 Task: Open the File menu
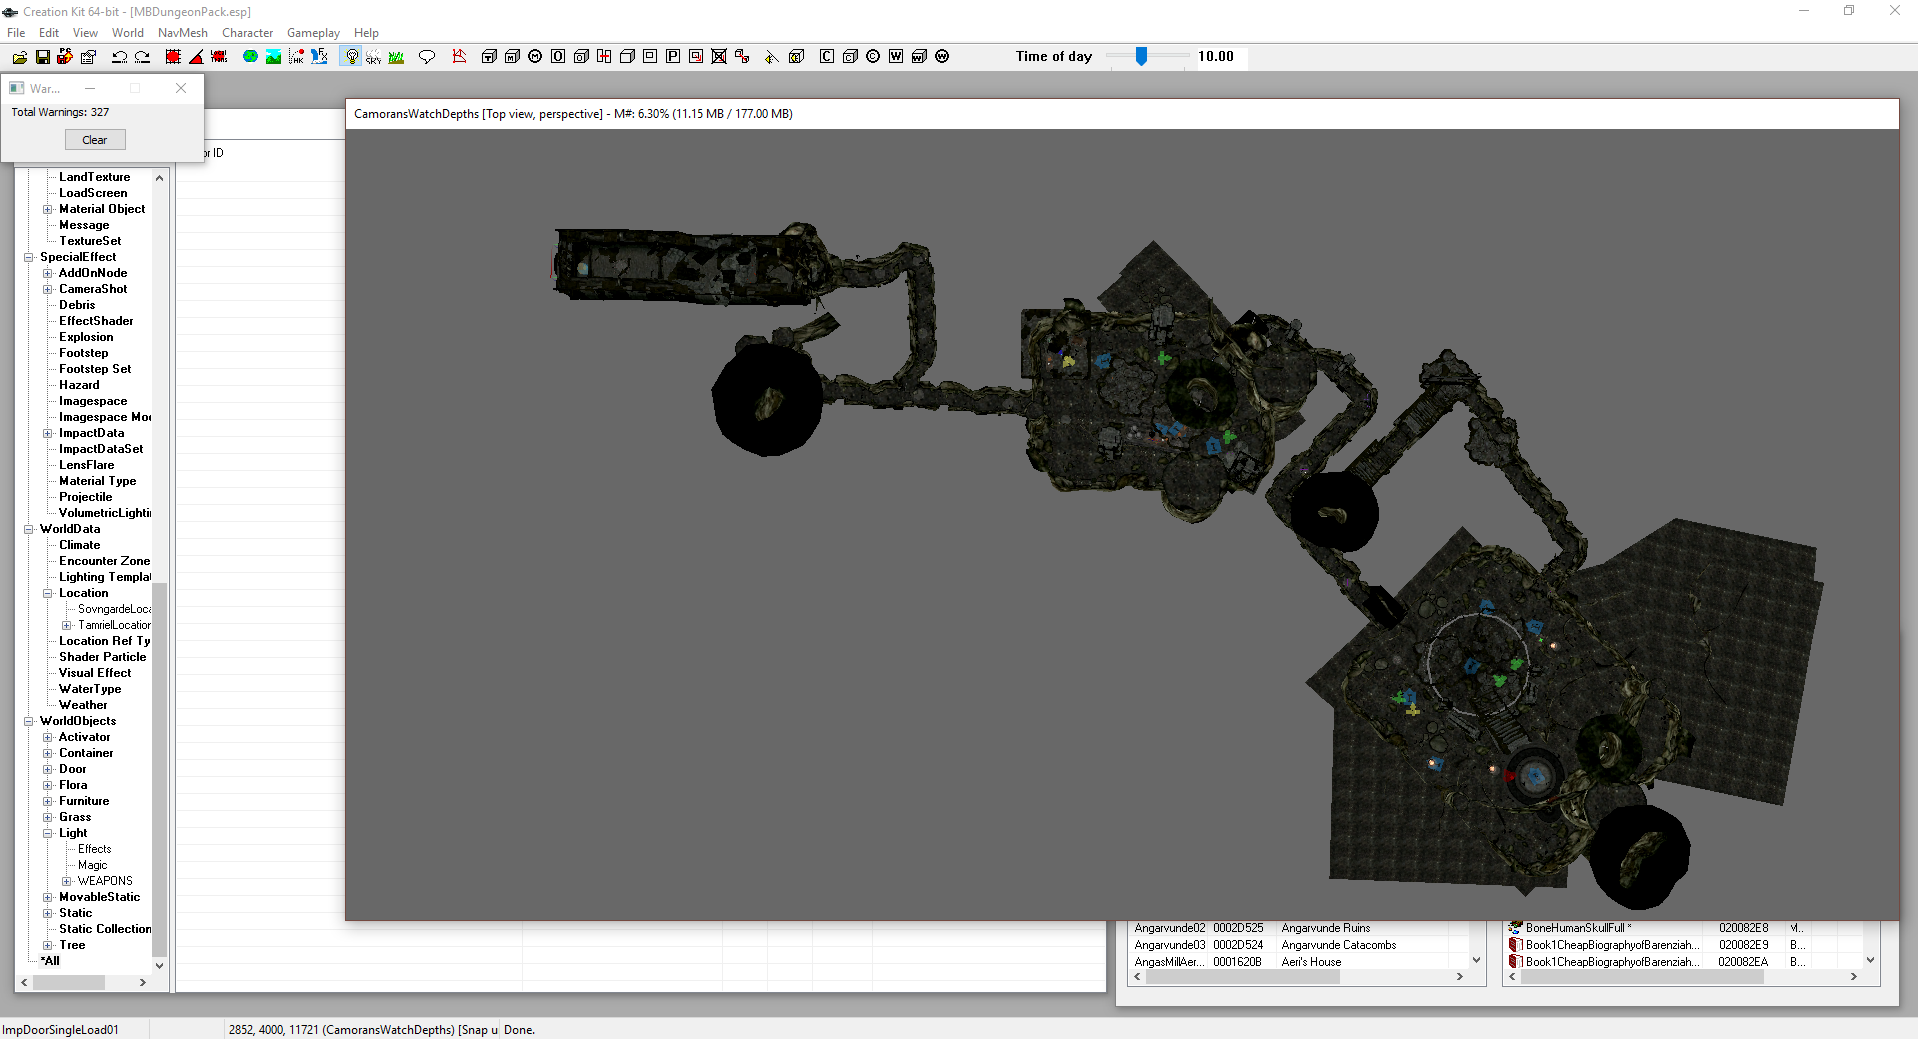point(16,33)
